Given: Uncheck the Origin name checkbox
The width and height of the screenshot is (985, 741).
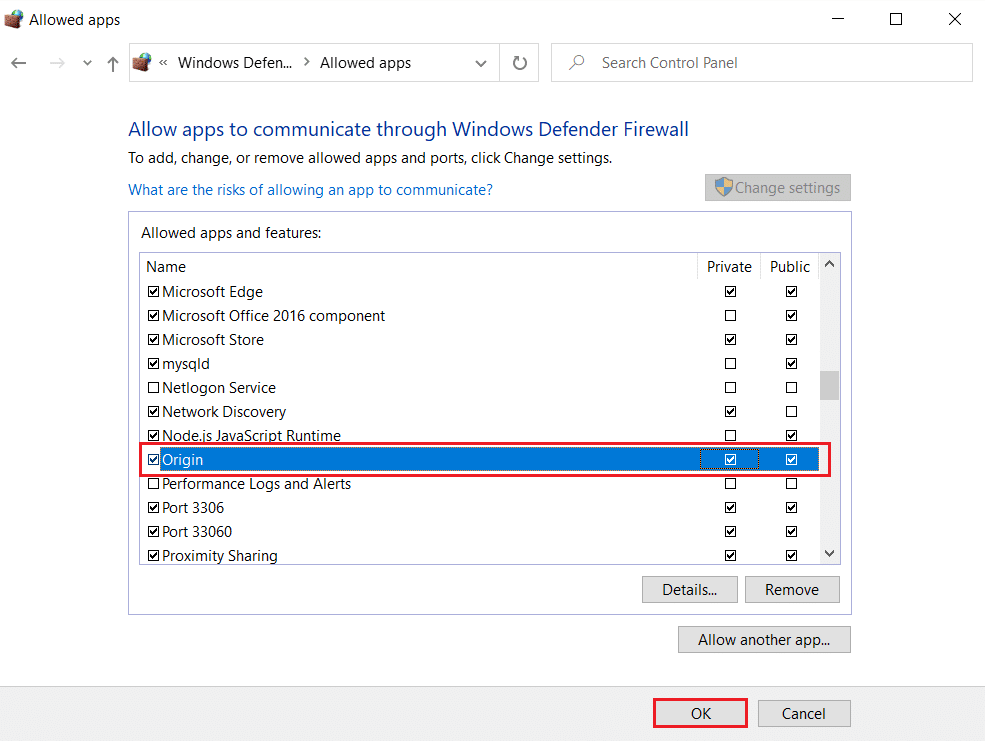Looking at the screenshot, I should (x=153, y=460).
